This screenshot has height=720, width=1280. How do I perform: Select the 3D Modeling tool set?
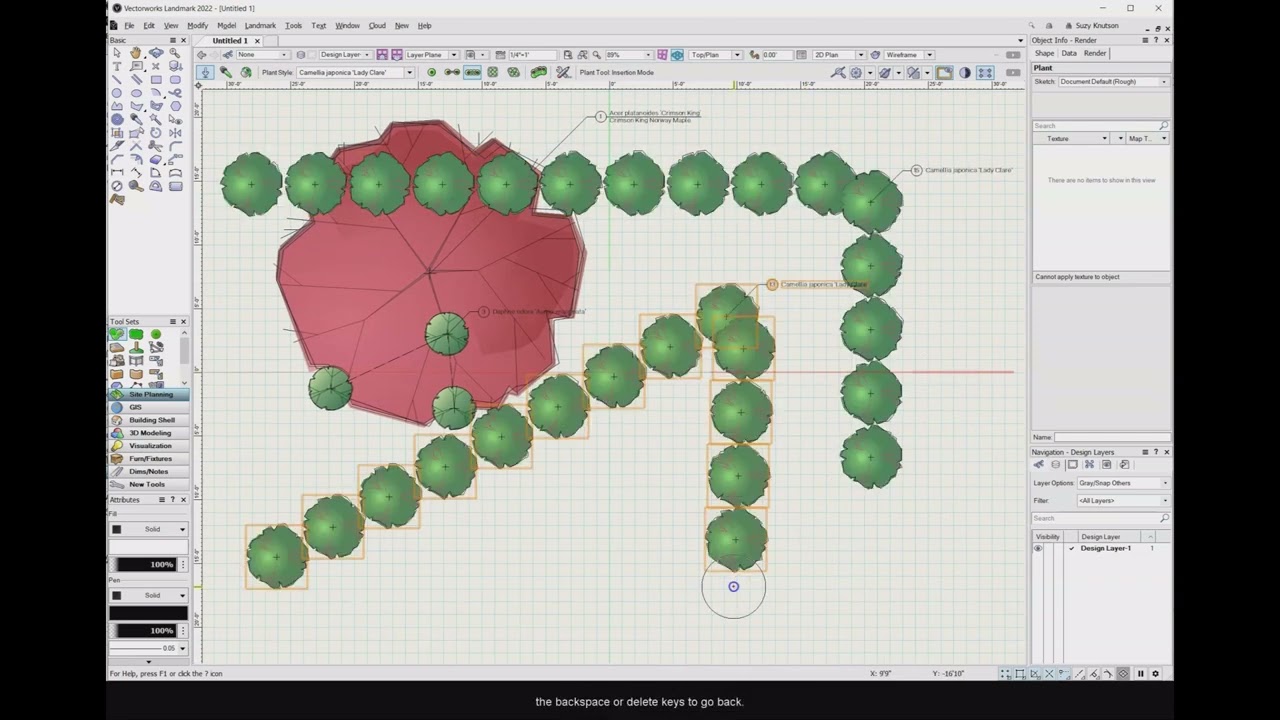(148, 433)
